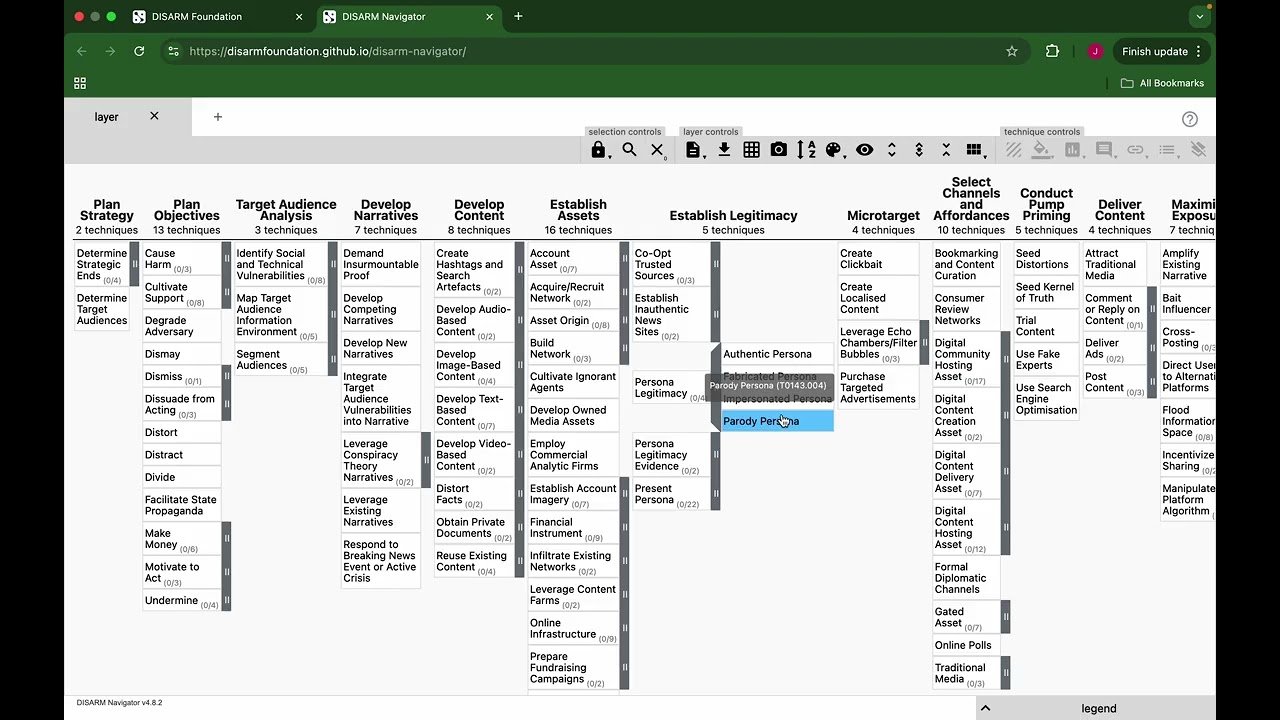1280x720 pixels.
Task: Collapse all sub-techniques in layer controls
Action: tap(946, 150)
